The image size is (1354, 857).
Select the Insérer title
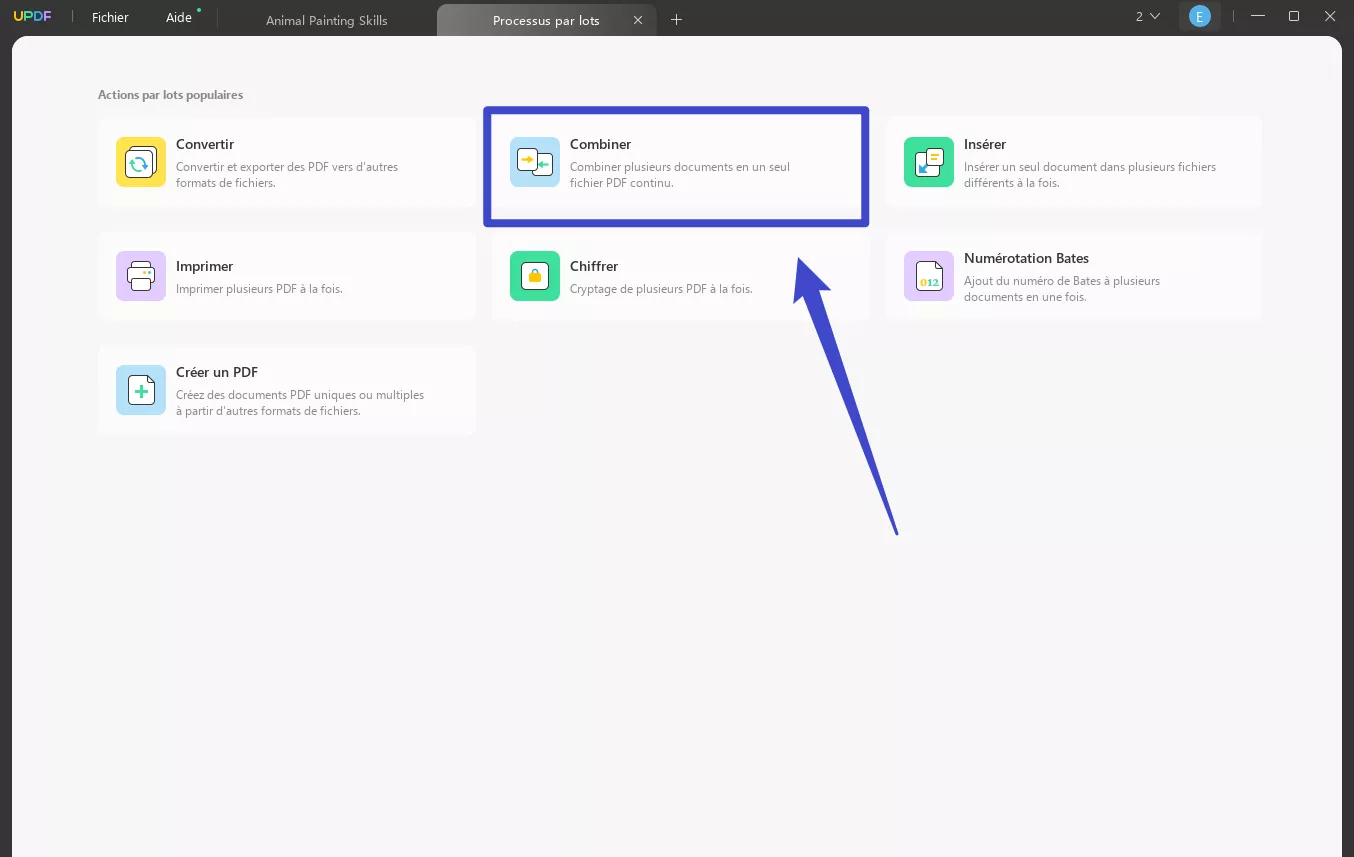pos(985,144)
